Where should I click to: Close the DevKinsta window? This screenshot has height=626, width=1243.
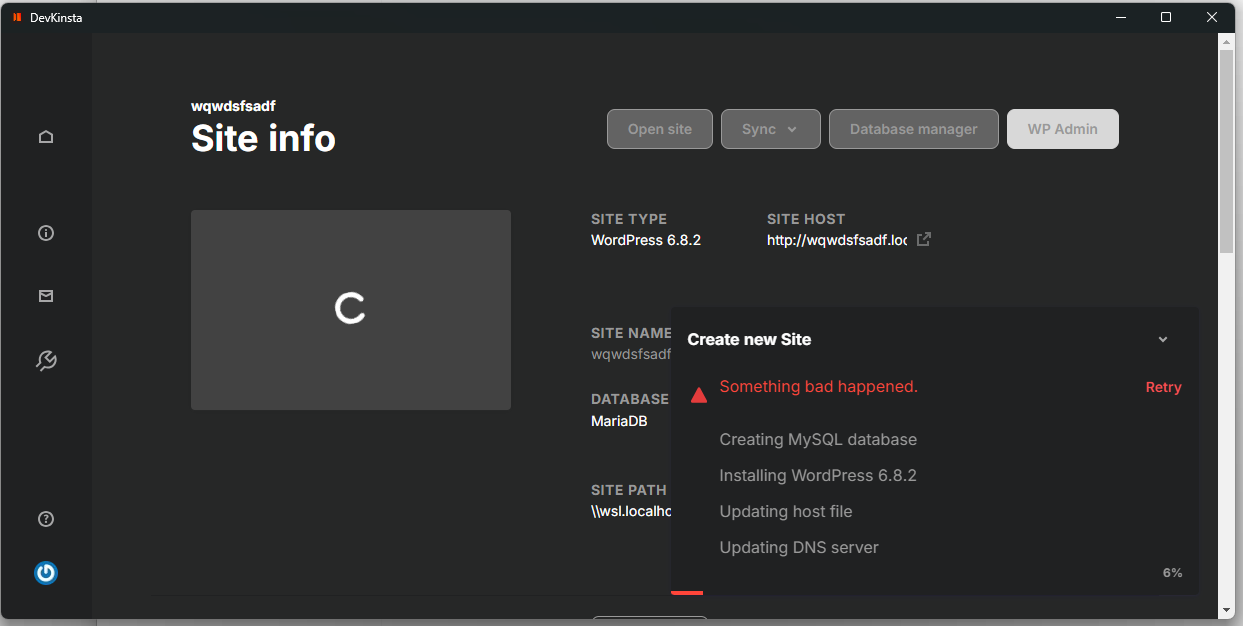pyautogui.click(x=1212, y=17)
